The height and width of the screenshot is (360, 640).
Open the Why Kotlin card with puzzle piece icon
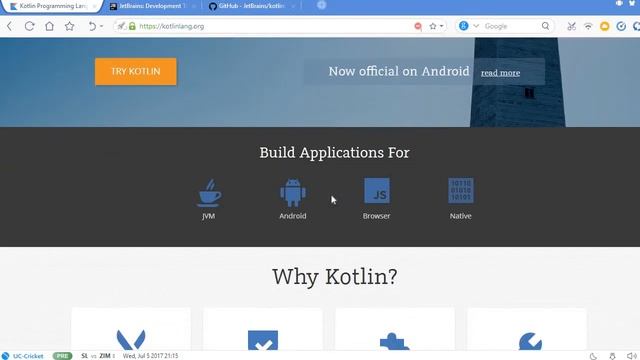pos(395,329)
